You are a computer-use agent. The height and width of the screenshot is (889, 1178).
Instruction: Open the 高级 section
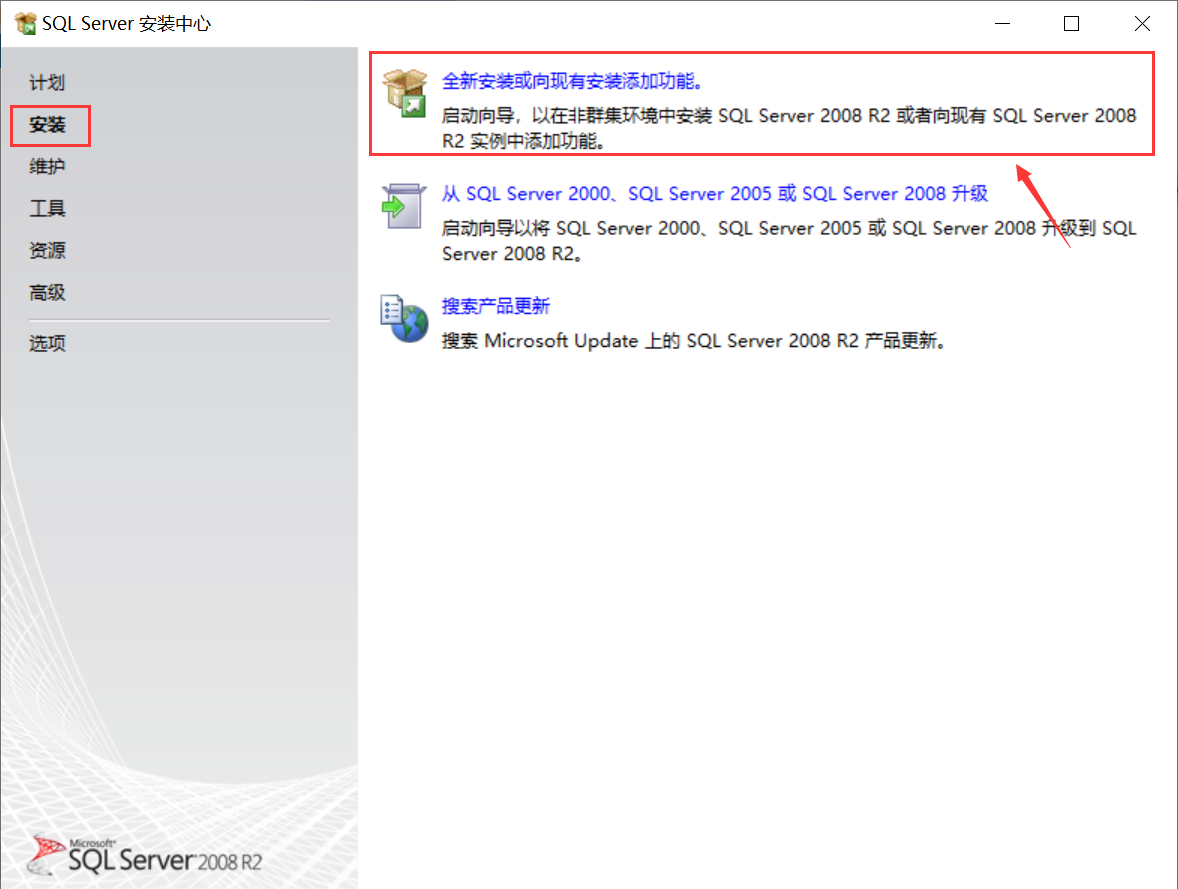point(47,292)
